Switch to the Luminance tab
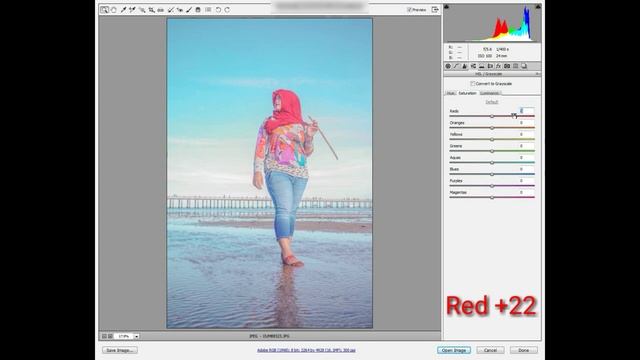The height and width of the screenshot is (360, 640). (489, 93)
